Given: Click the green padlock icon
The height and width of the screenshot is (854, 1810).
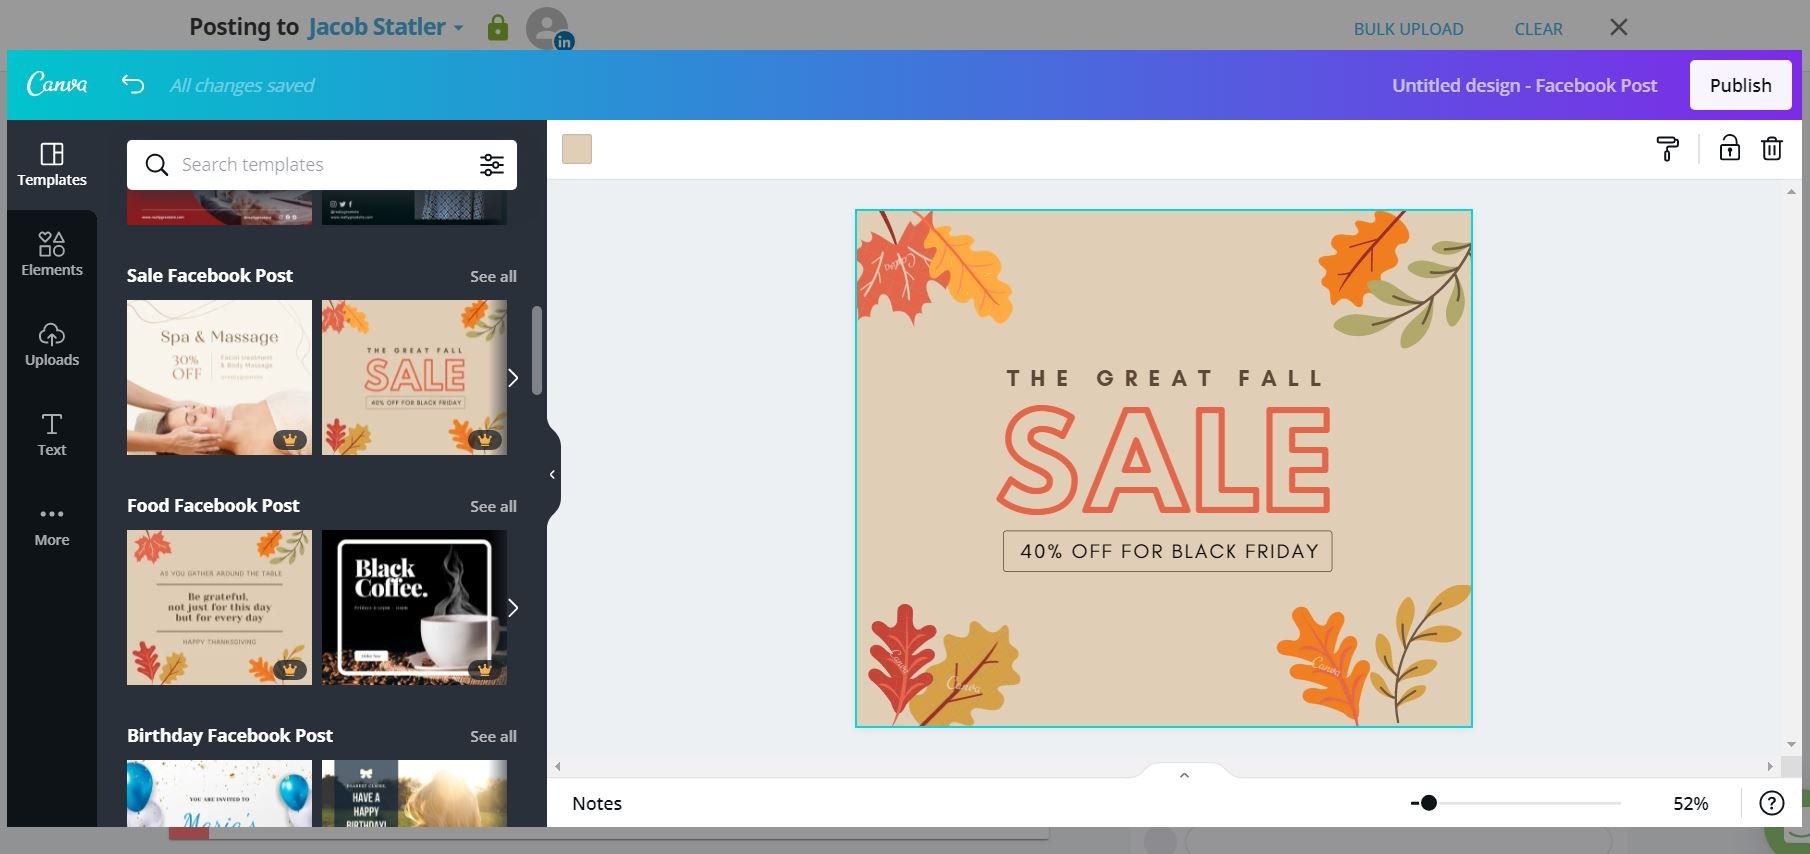Looking at the screenshot, I should (497, 27).
